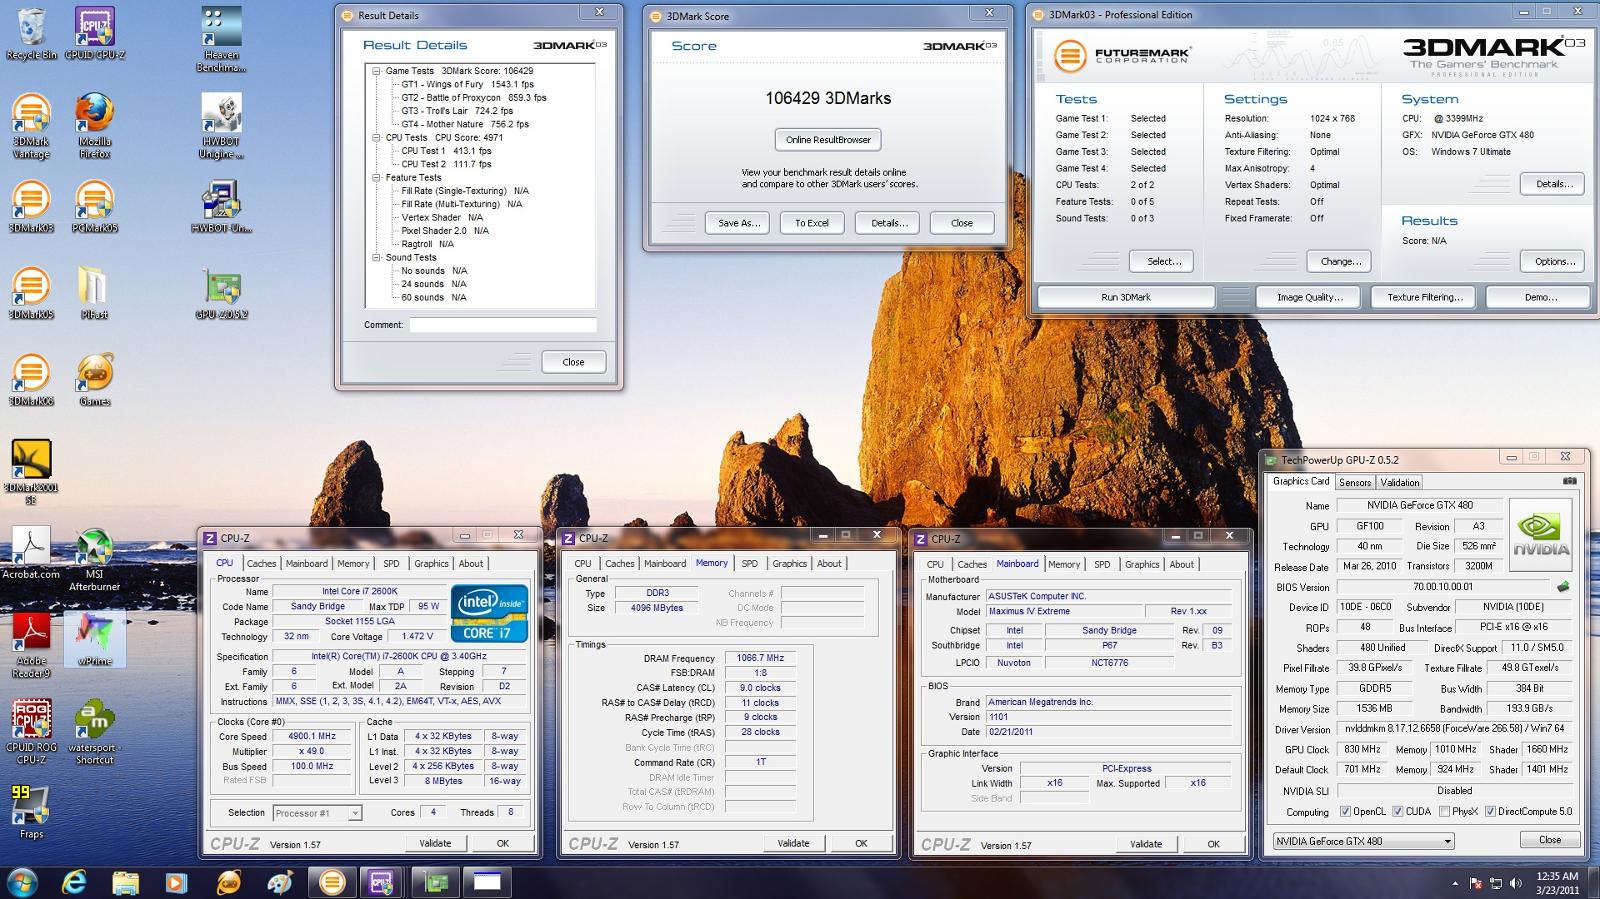
Task: Select About tab in first CPU-Z window
Action: pos(470,563)
